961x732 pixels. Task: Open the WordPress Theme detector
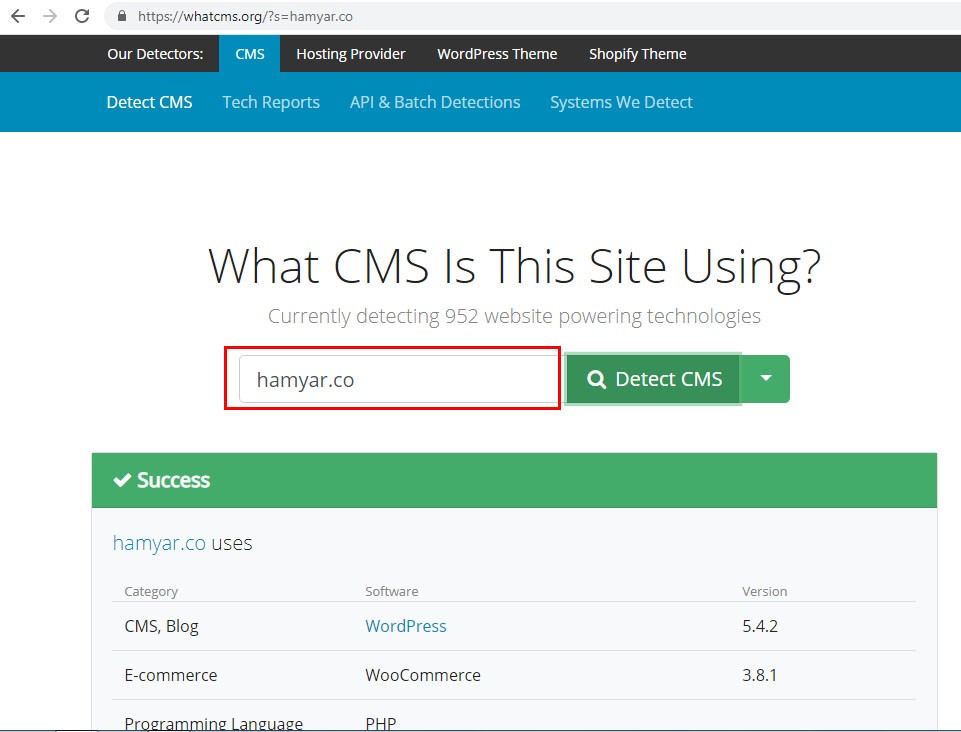(x=497, y=54)
